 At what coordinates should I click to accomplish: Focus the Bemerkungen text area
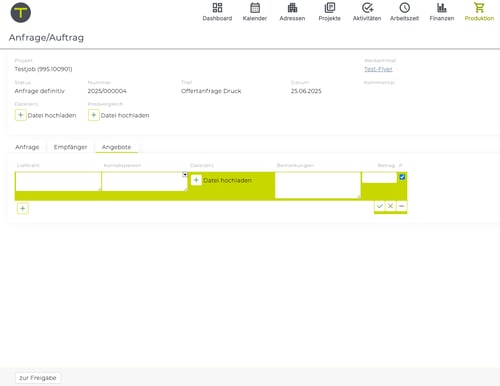point(318,185)
